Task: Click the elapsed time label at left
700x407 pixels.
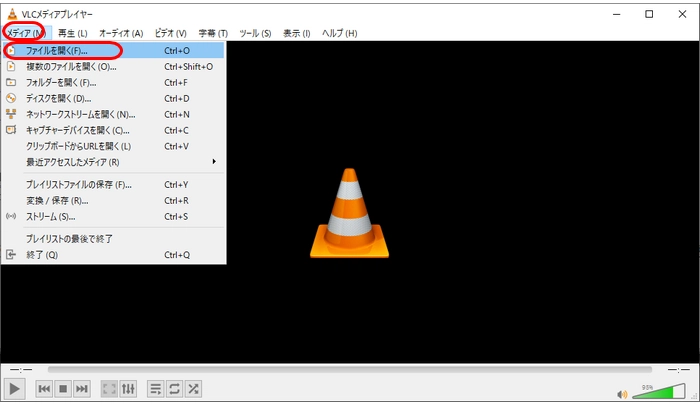Action: pos(21,370)
